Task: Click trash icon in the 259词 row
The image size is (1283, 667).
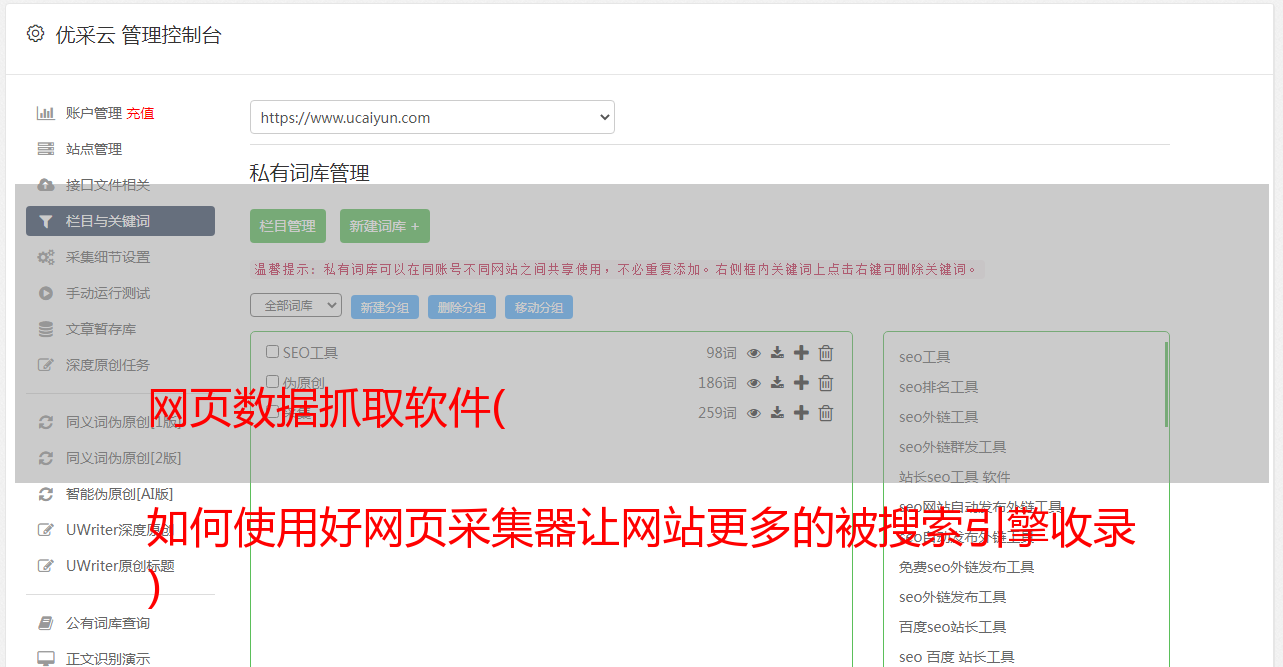Action: click(826, 413)
